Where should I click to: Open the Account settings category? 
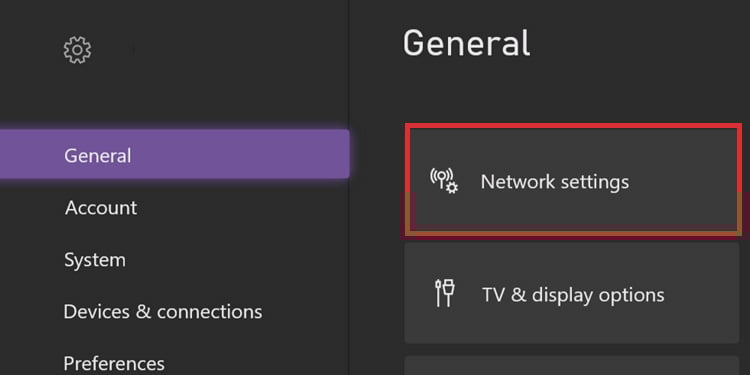coord(101,208)
